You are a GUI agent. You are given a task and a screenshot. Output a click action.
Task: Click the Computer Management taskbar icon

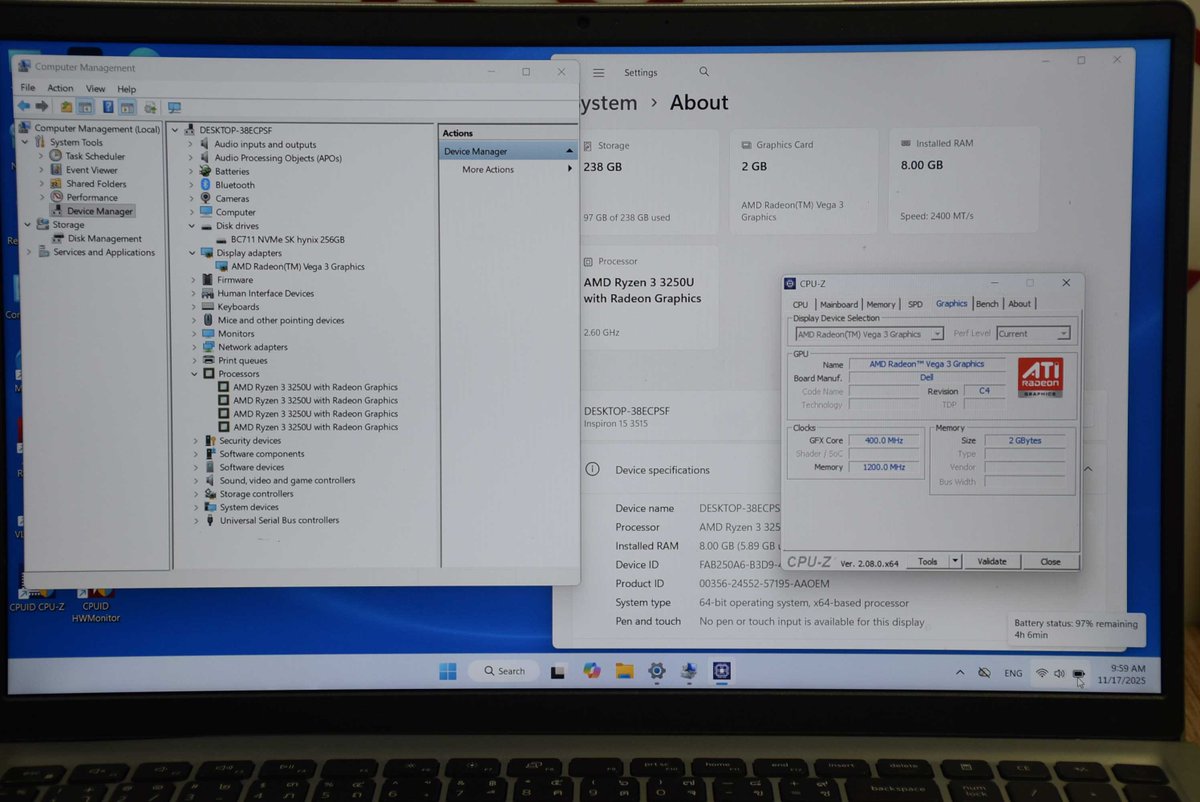point(688,671)
